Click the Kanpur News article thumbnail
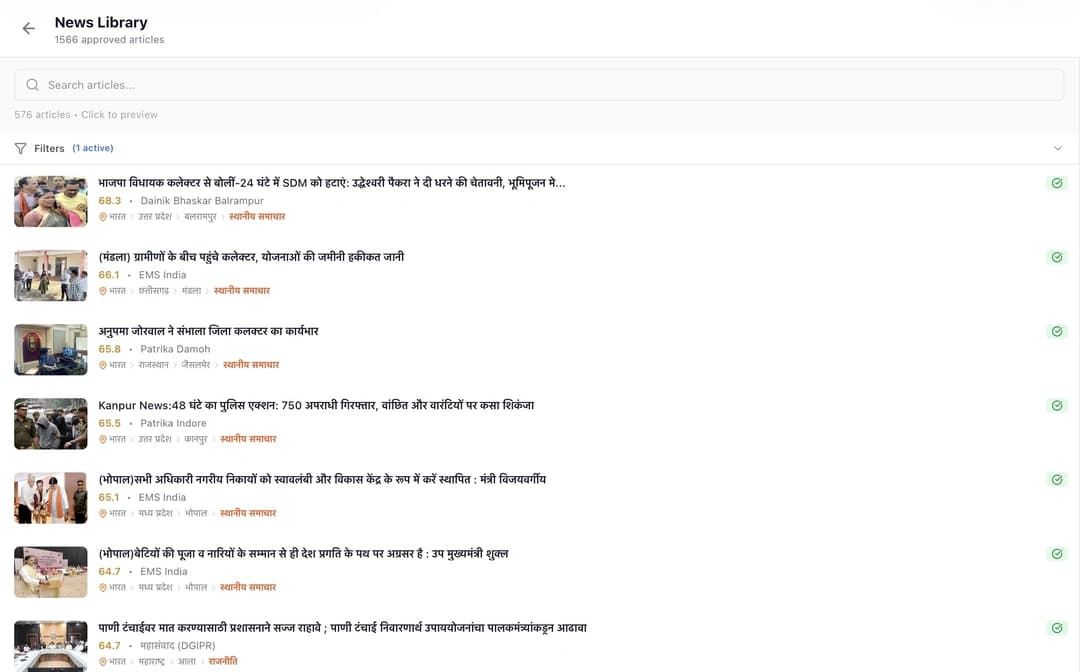The image size is (1080, 672). click(x=50, y=424)
